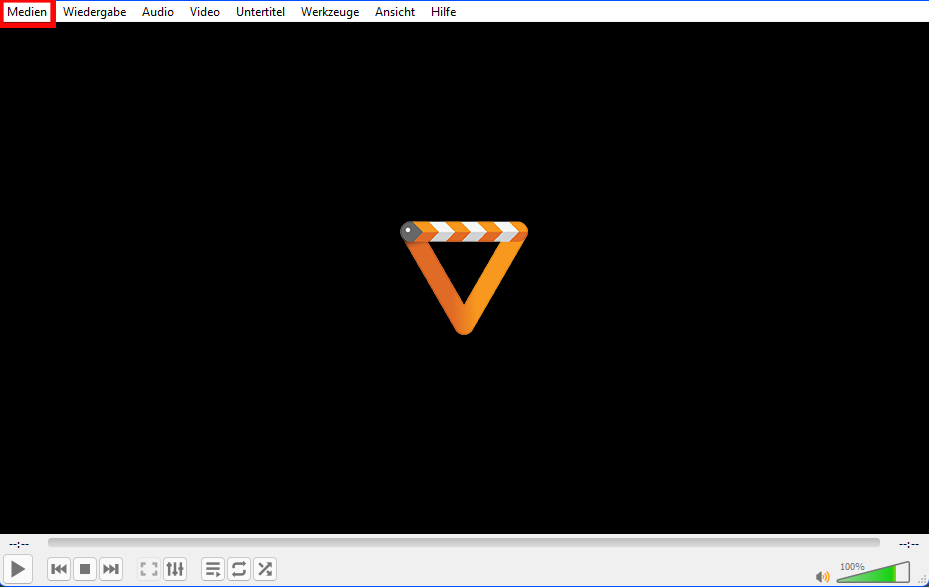Expand the Audio menu
The height and width of the screenshot is (587, 929).
click(157, 12)
